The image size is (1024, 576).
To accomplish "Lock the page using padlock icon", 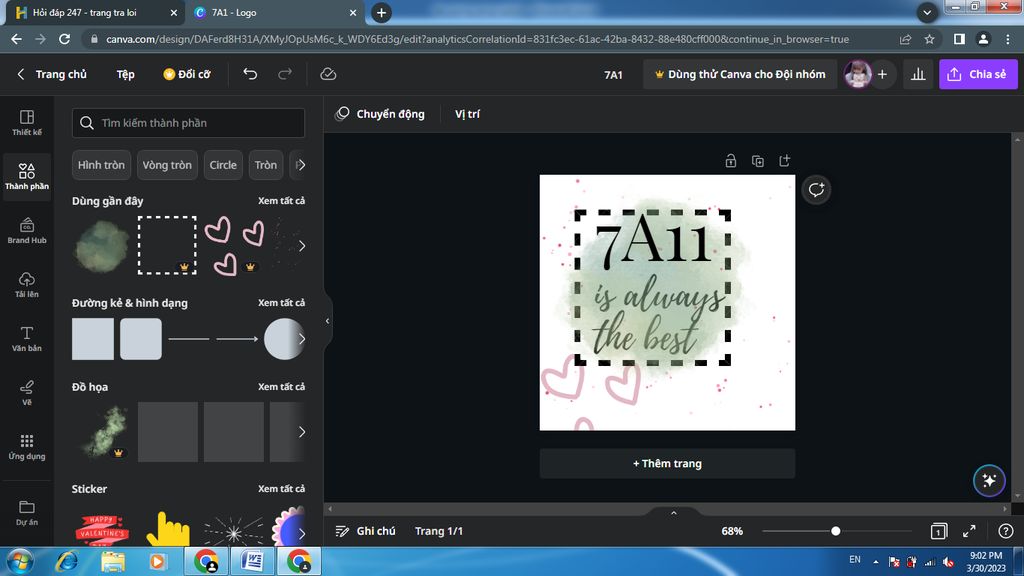I will click(731, 161).
